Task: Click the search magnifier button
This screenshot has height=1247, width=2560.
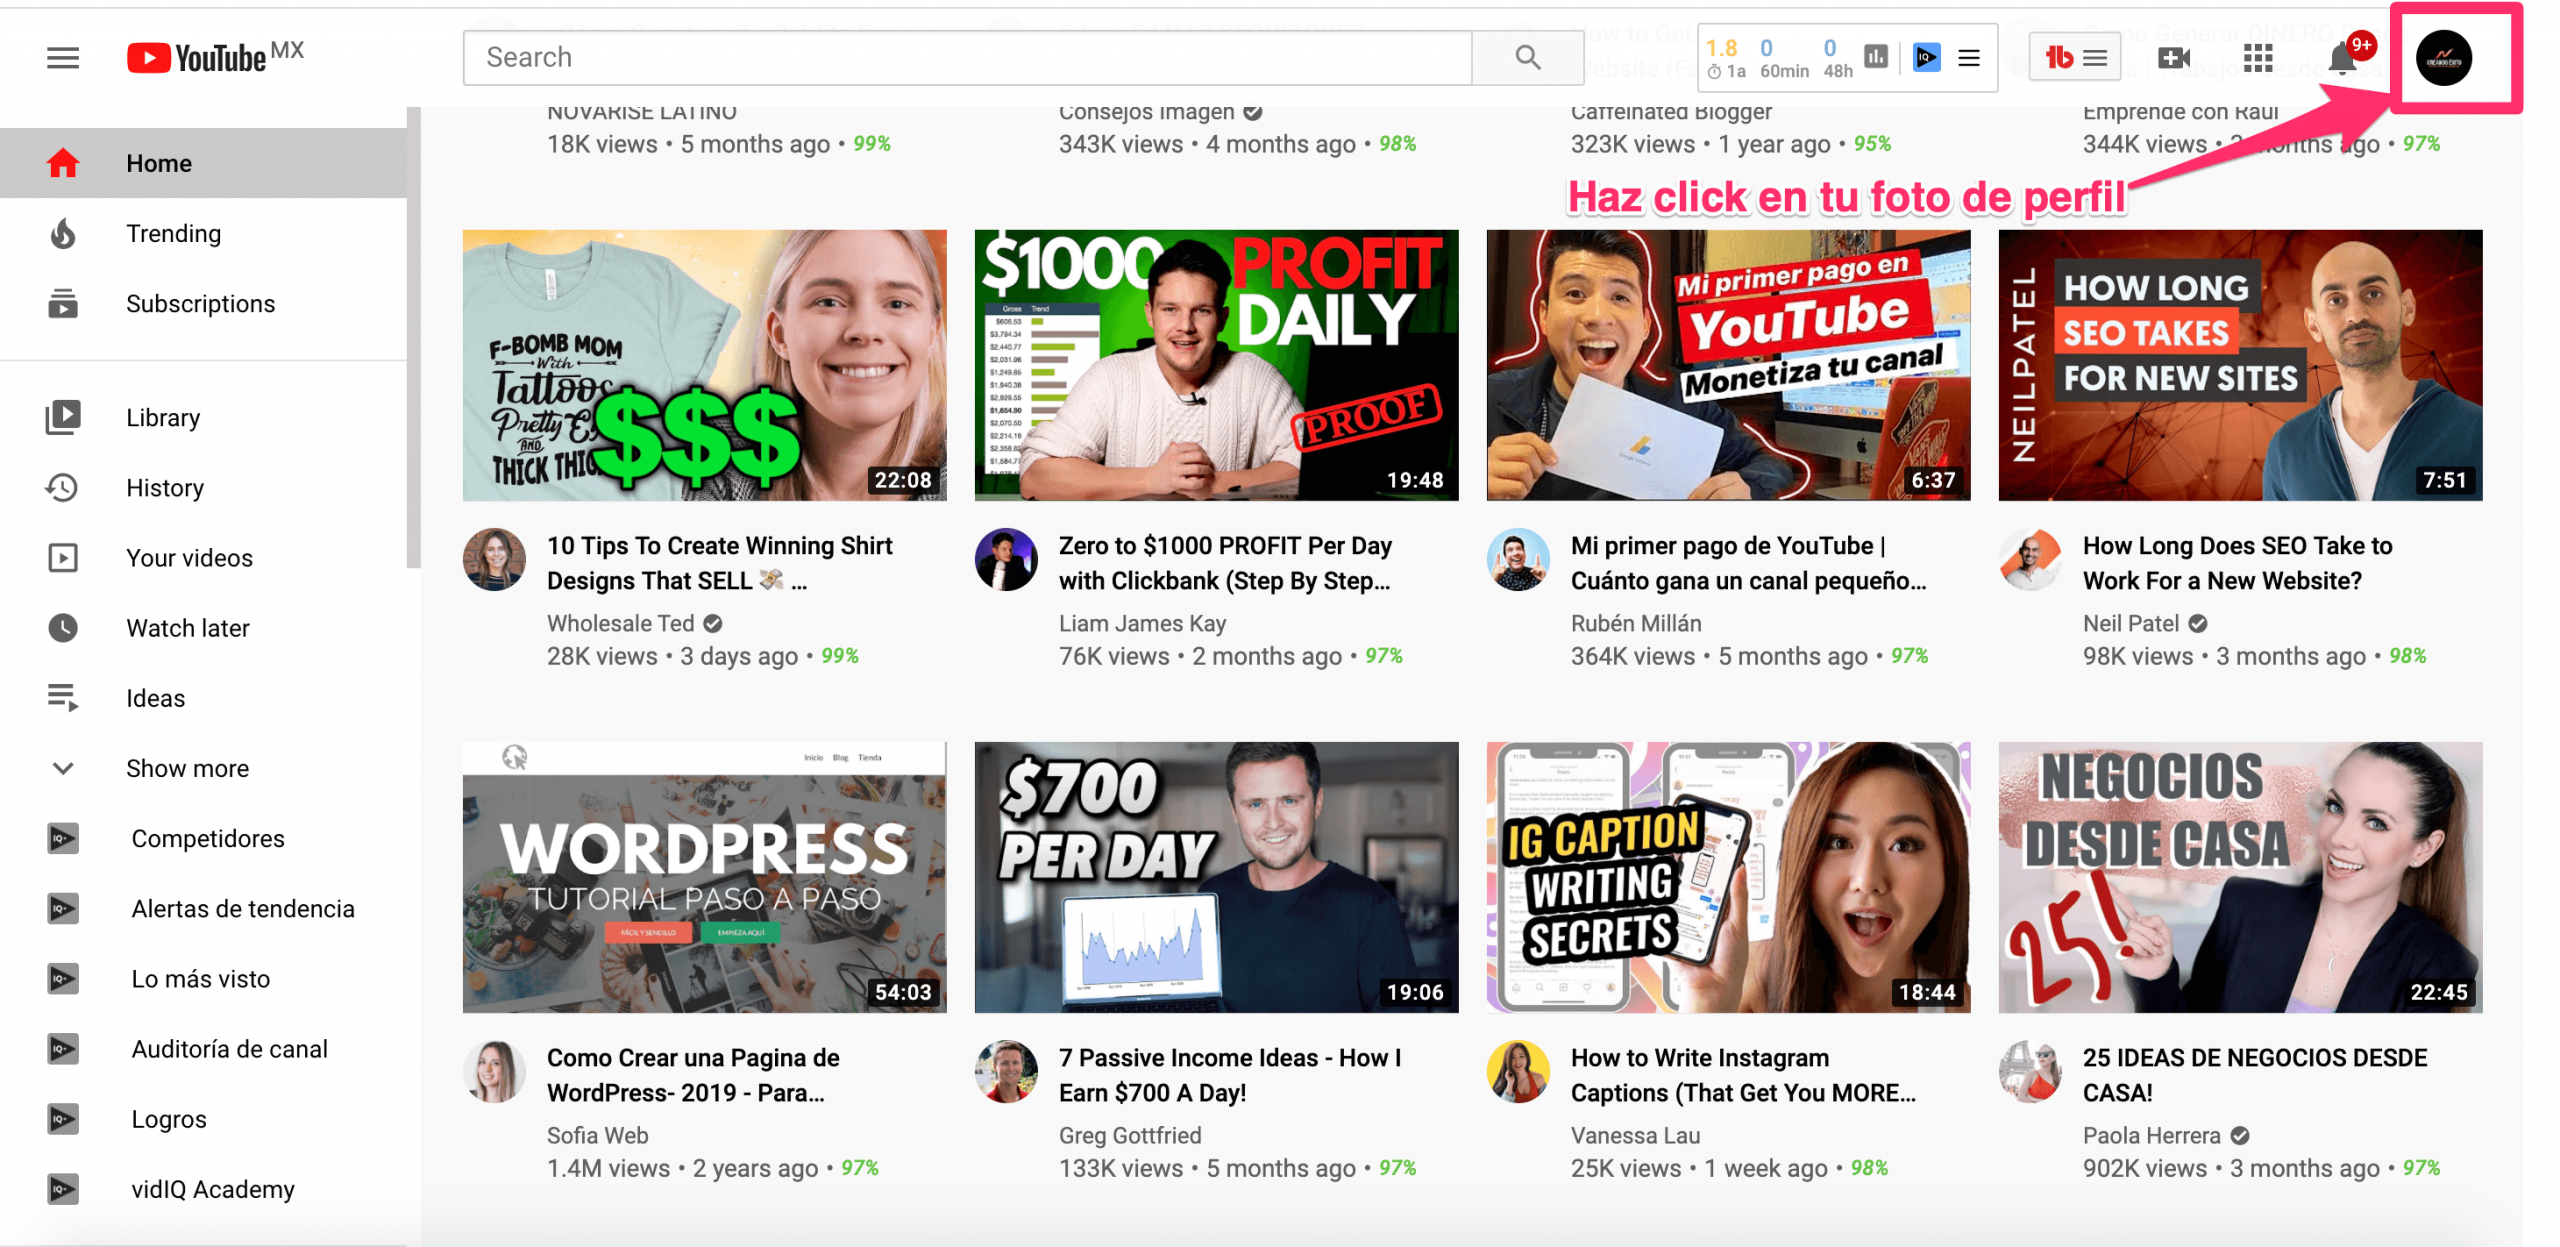Action: [x=1527, y=57]
